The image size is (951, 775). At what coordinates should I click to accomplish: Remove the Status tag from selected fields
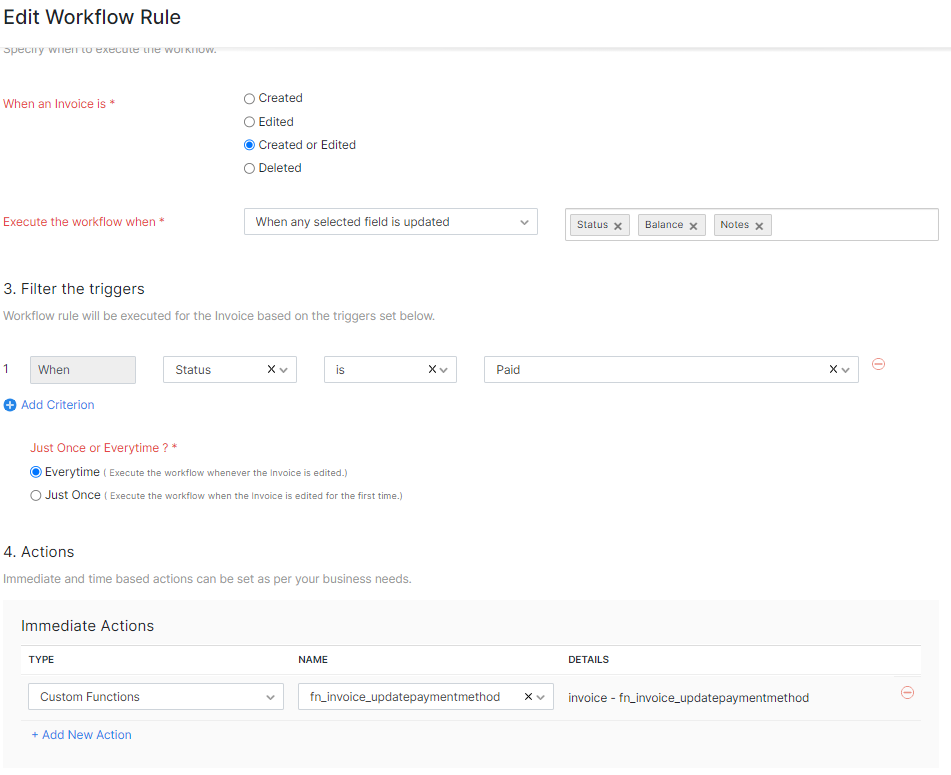[x=618, y=226]
